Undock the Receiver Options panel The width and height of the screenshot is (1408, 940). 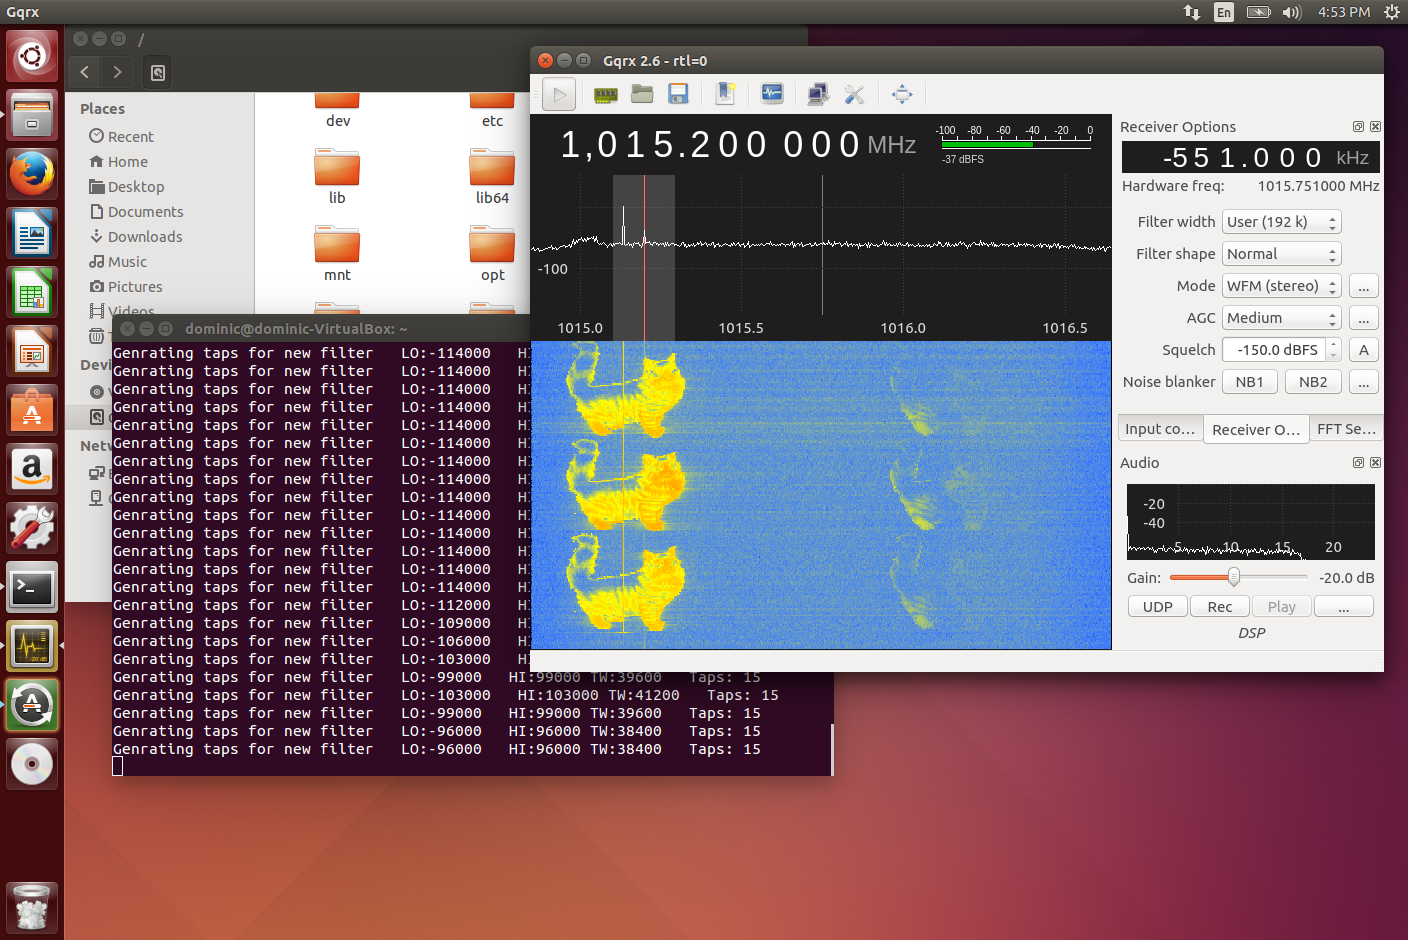tap(1358, 127)
